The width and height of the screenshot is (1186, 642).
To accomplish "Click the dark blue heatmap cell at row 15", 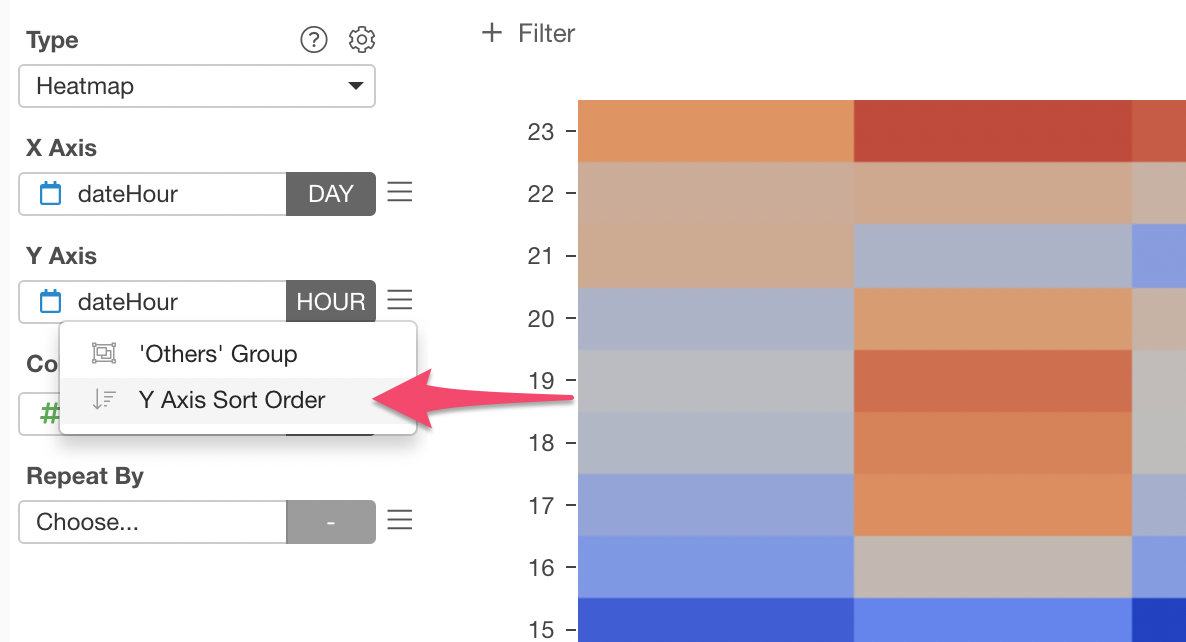I will tap(715, 620).
